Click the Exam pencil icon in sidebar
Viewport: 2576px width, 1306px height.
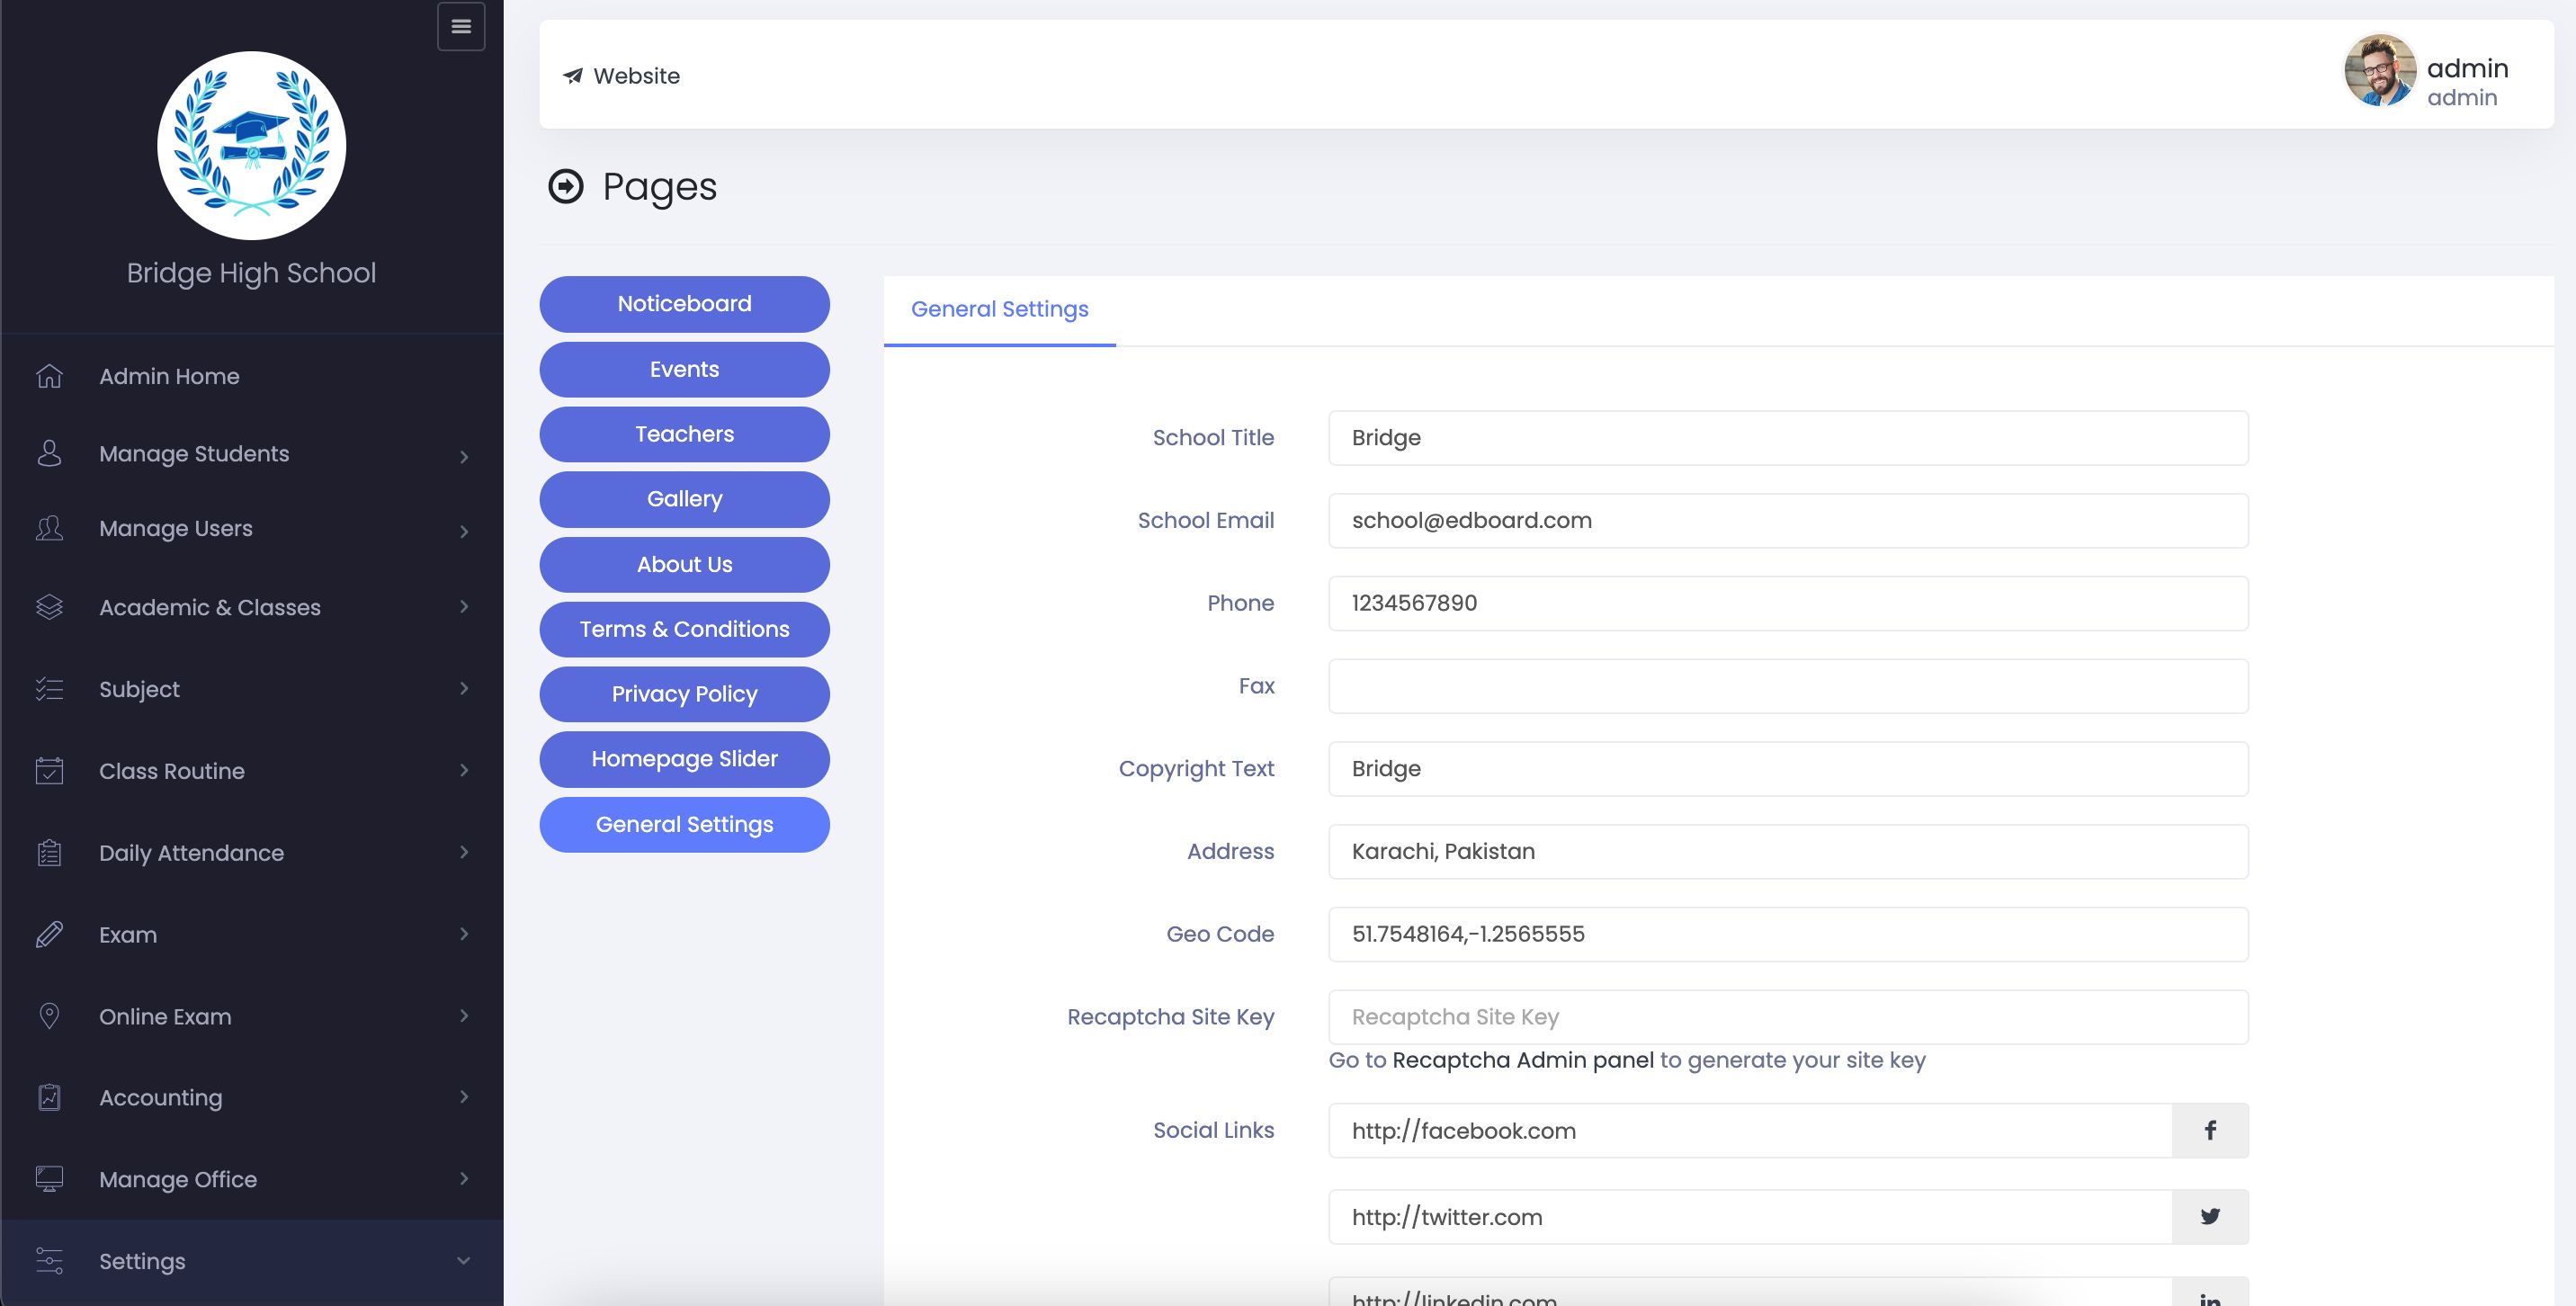click(49, 934)
